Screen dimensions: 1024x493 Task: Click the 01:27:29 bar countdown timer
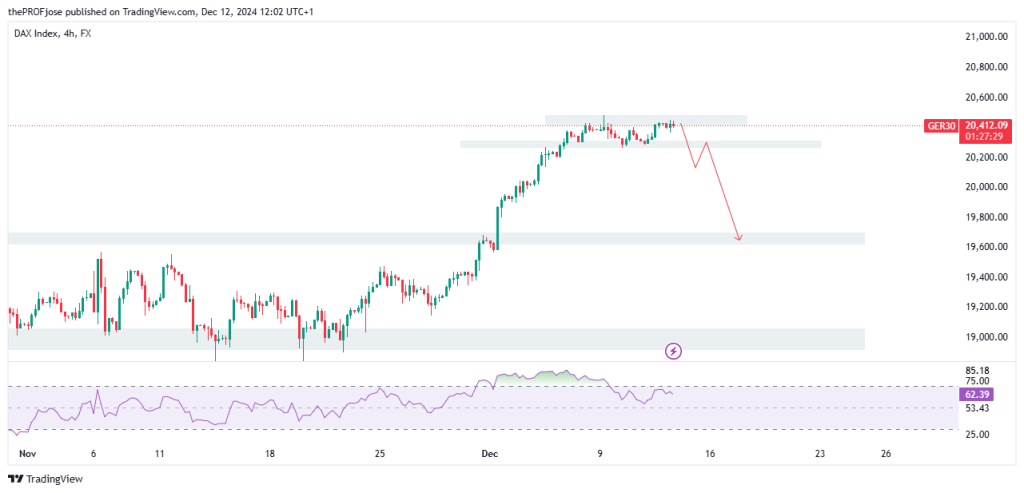pyautogui.click(x=986, y=137)
